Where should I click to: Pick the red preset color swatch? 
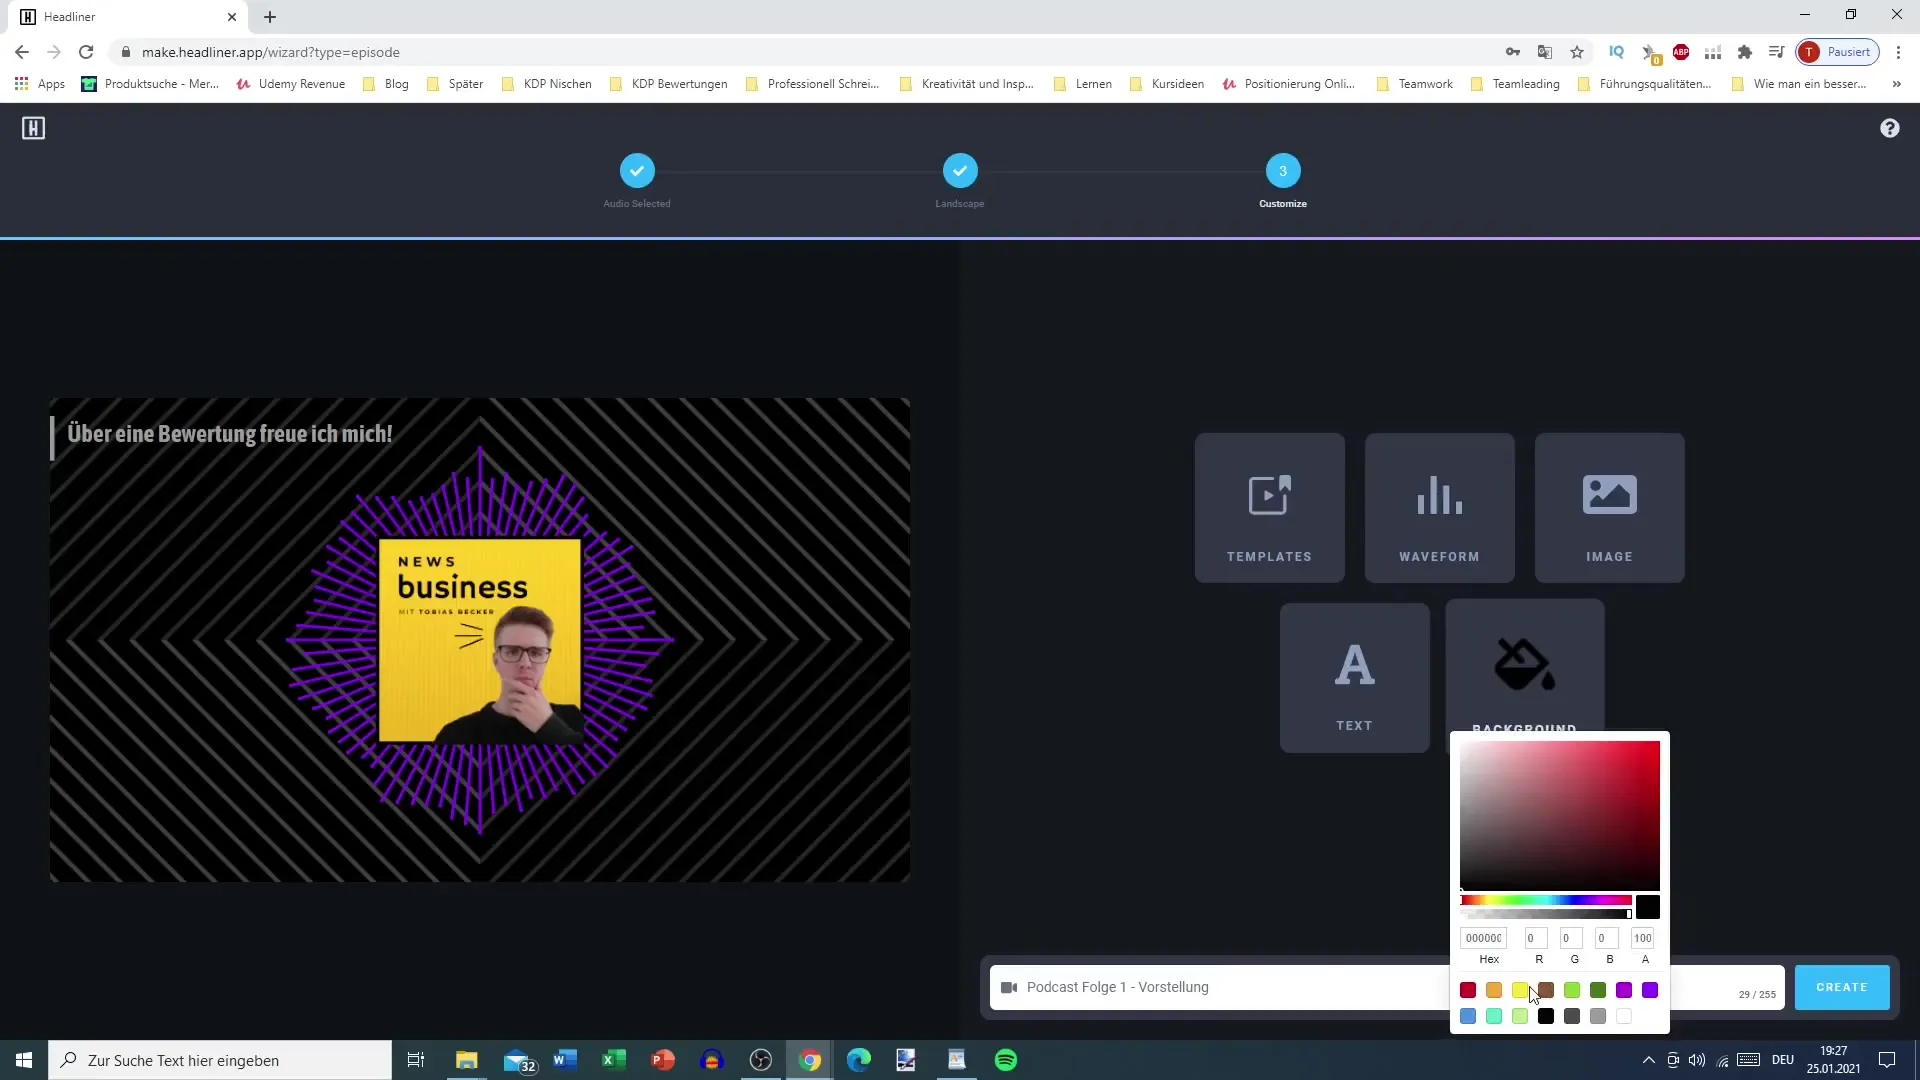pyautogui.click(x=1468, y=990)
